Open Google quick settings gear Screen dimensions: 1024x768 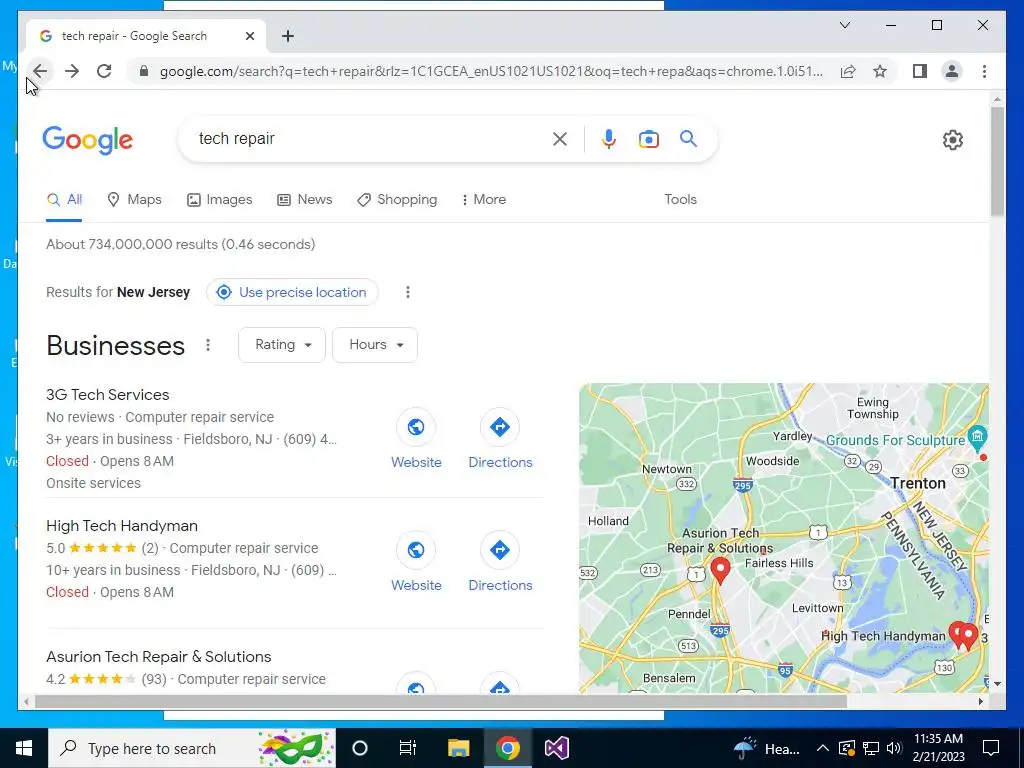coord(953,140)
